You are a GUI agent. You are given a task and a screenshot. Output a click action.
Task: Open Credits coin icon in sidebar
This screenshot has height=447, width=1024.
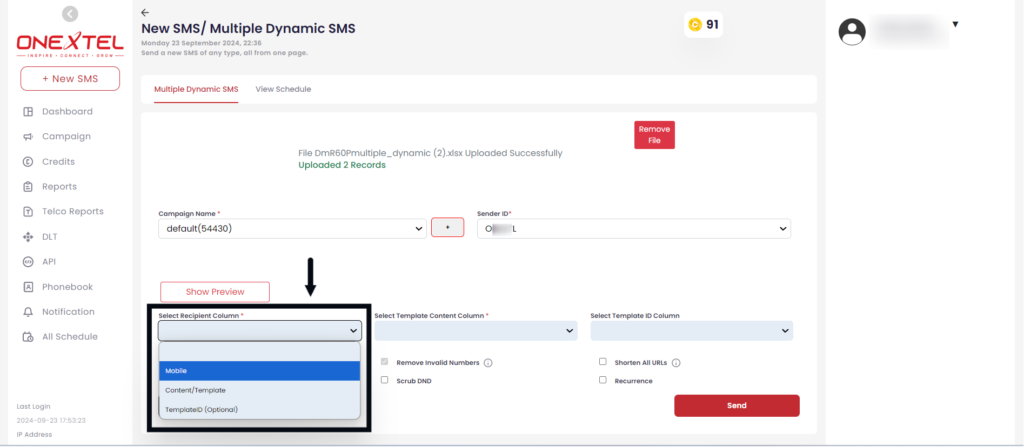point(28,161)
